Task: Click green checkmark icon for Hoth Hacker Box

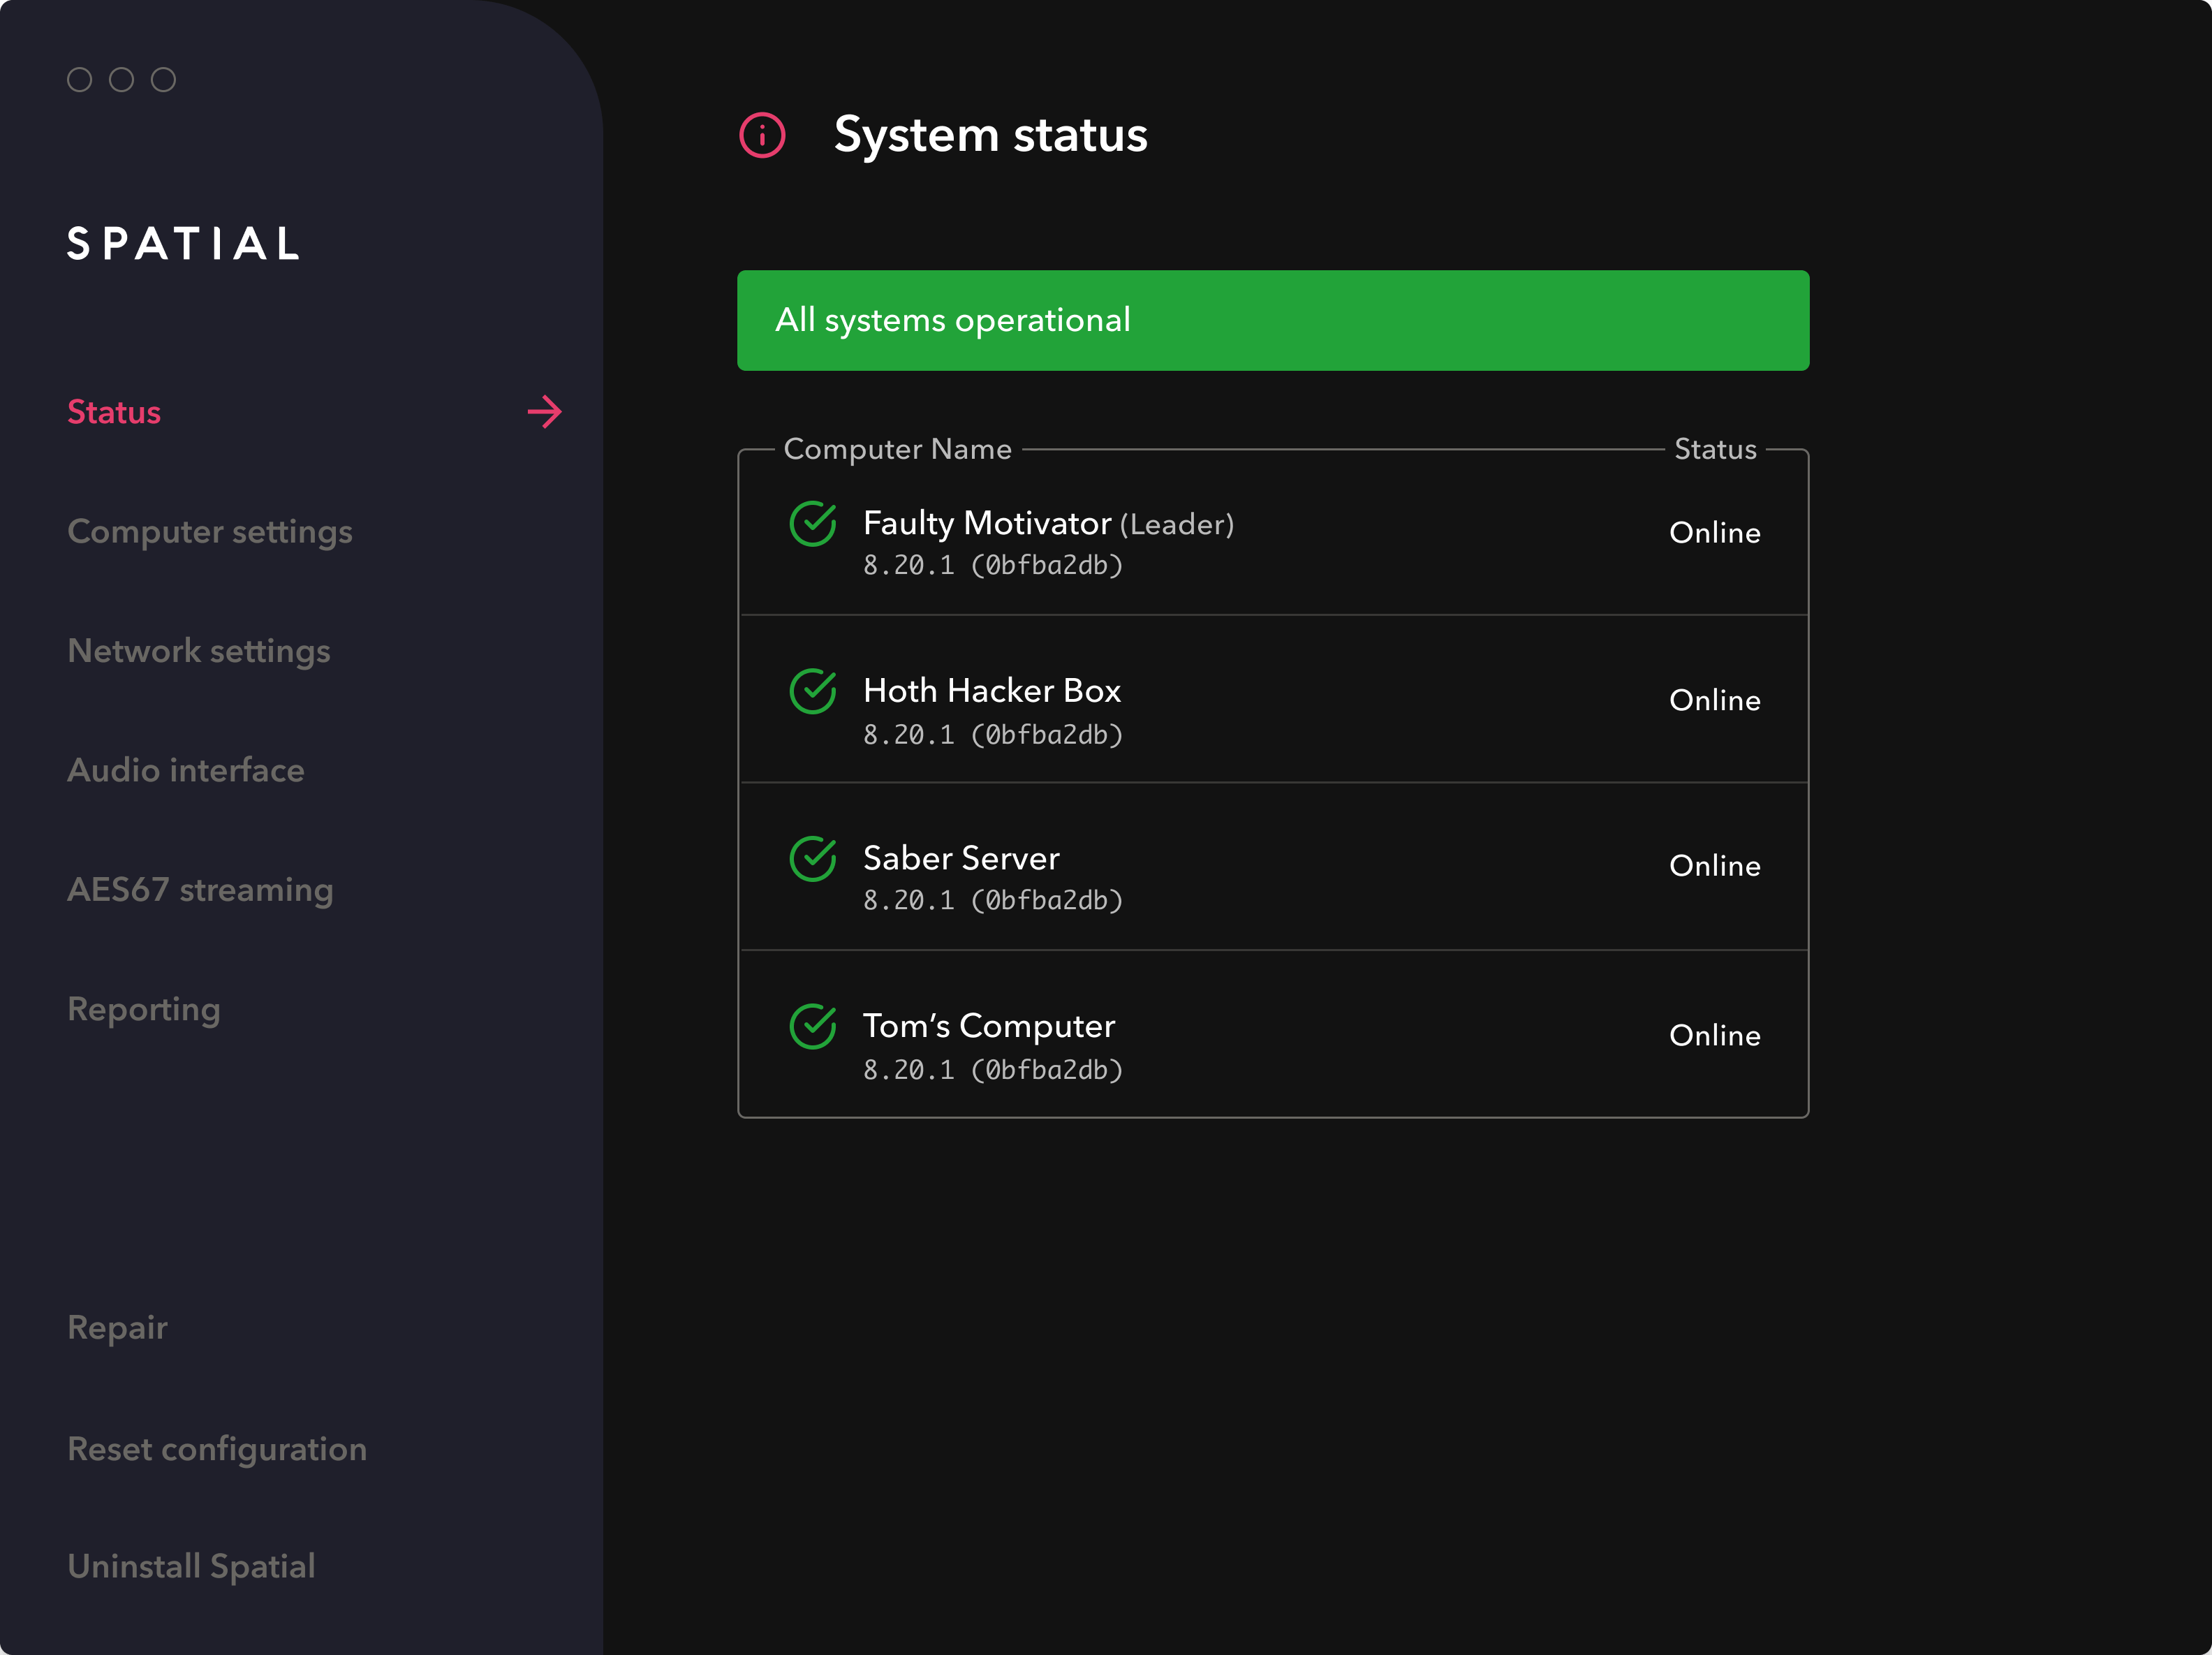Action: pyautogui.click(x=813, y=691)
